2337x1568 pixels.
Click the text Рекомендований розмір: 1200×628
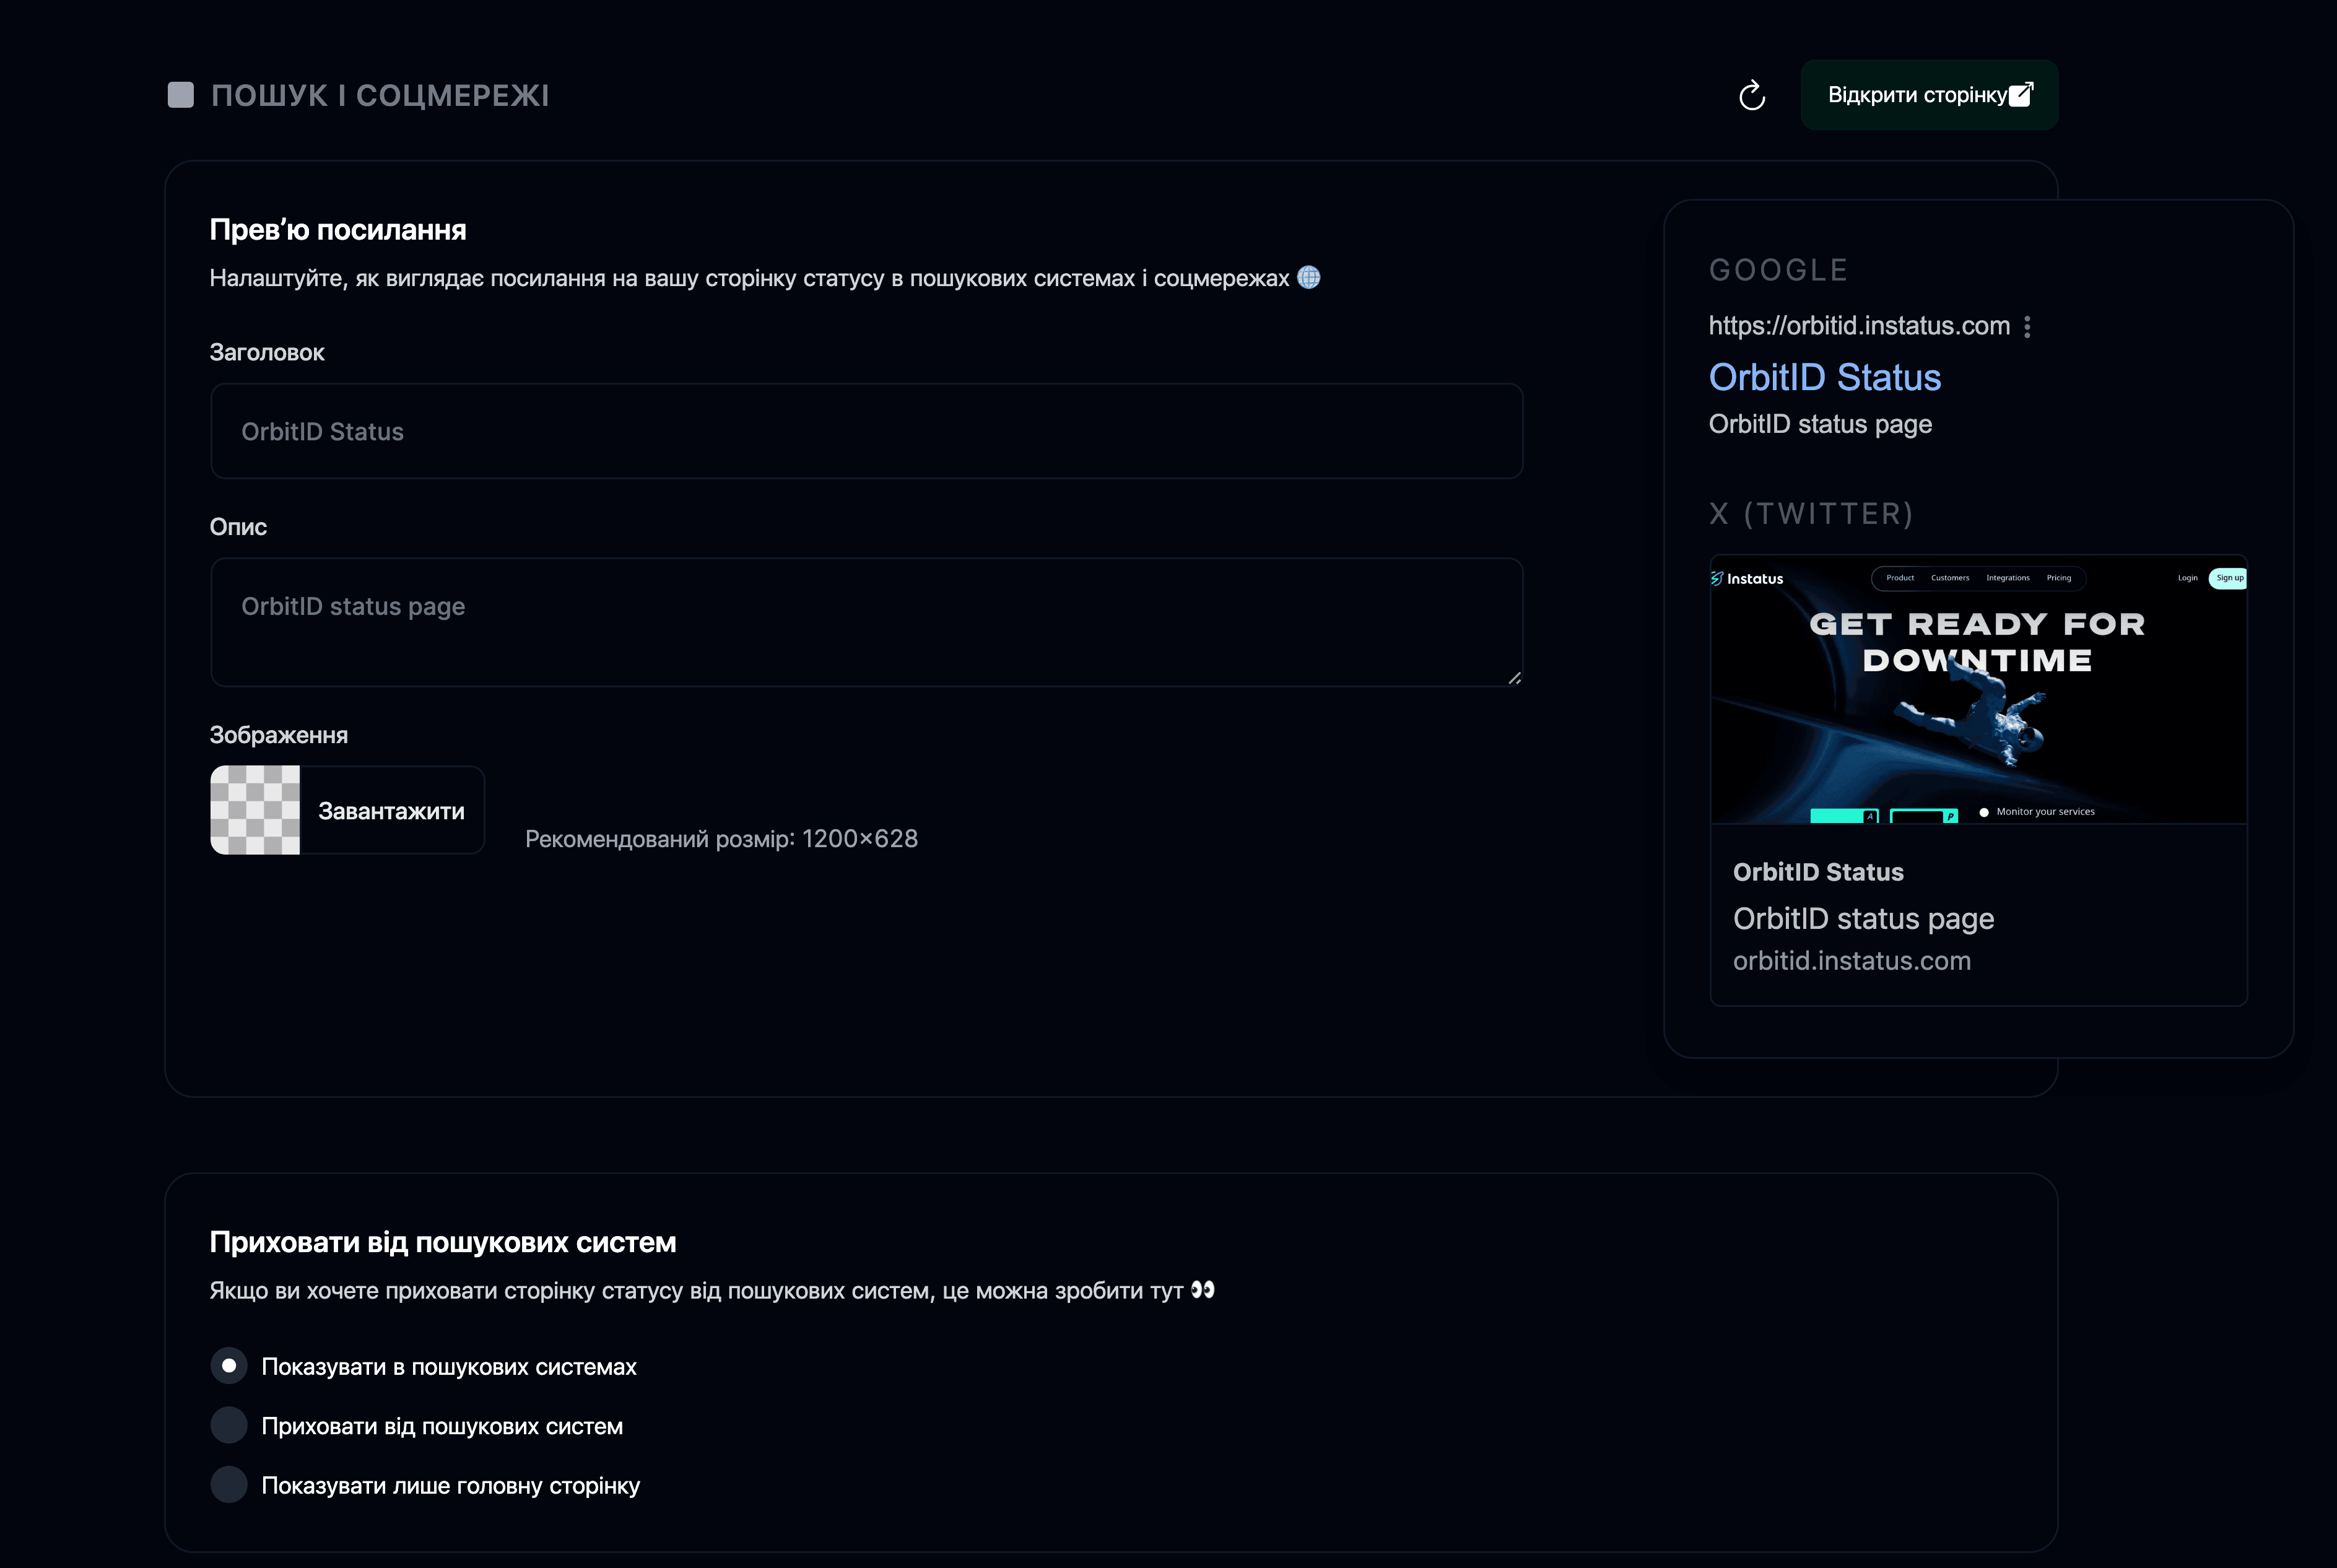coord(722,839)
